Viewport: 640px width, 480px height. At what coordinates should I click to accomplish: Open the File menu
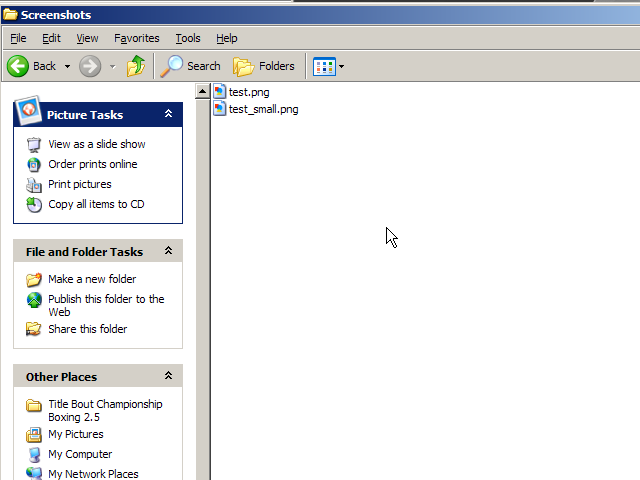pyautogui.click(x=18, y=38)
